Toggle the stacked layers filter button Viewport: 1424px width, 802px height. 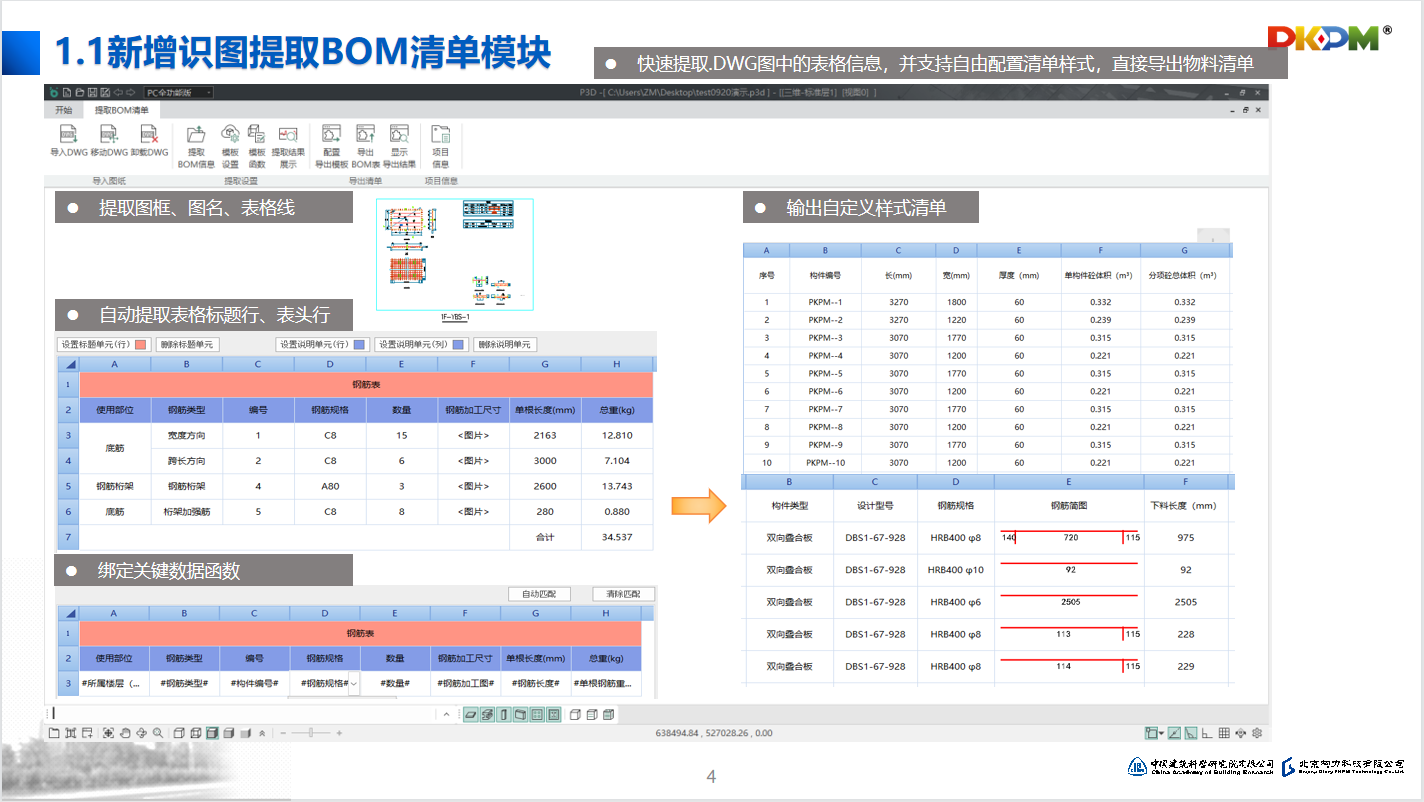pyautogui.click(x=488, y=714)
